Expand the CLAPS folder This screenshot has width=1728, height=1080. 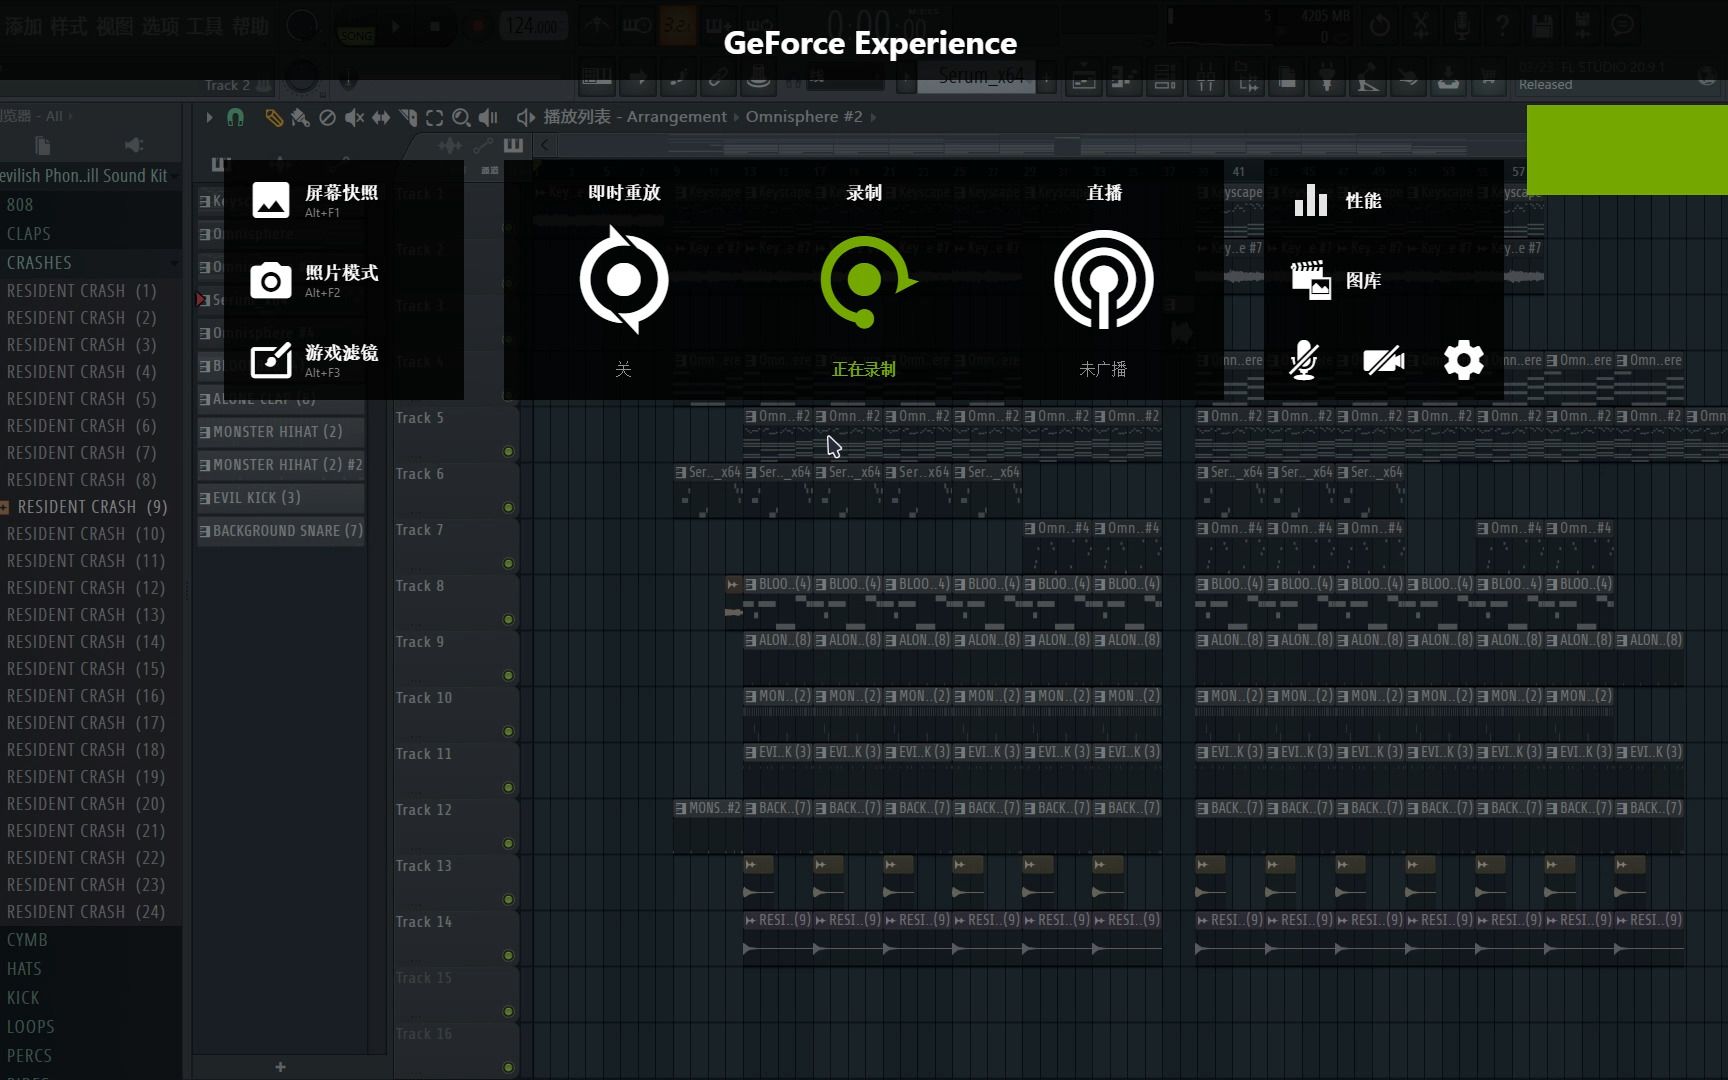[x=90, y=234]
